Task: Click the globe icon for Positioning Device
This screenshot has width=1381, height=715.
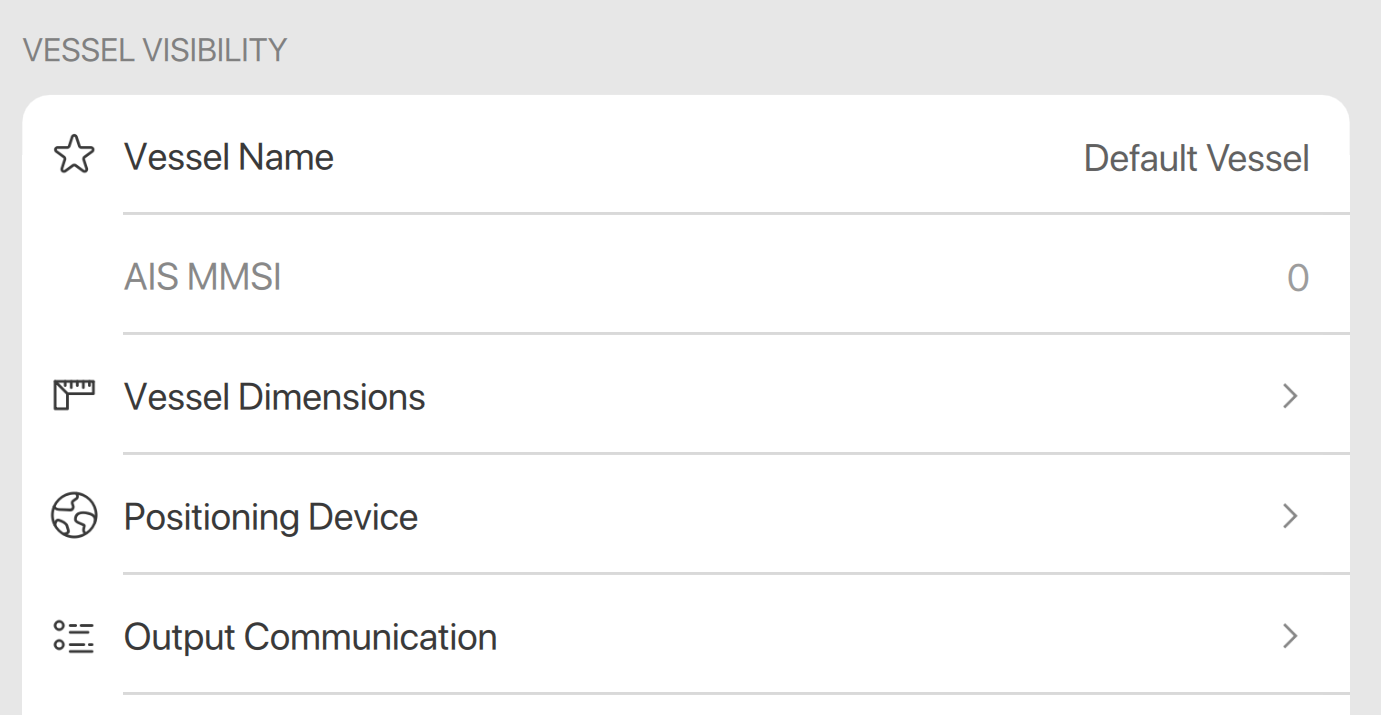Action: pyautogui.click(x=73, y=516)
